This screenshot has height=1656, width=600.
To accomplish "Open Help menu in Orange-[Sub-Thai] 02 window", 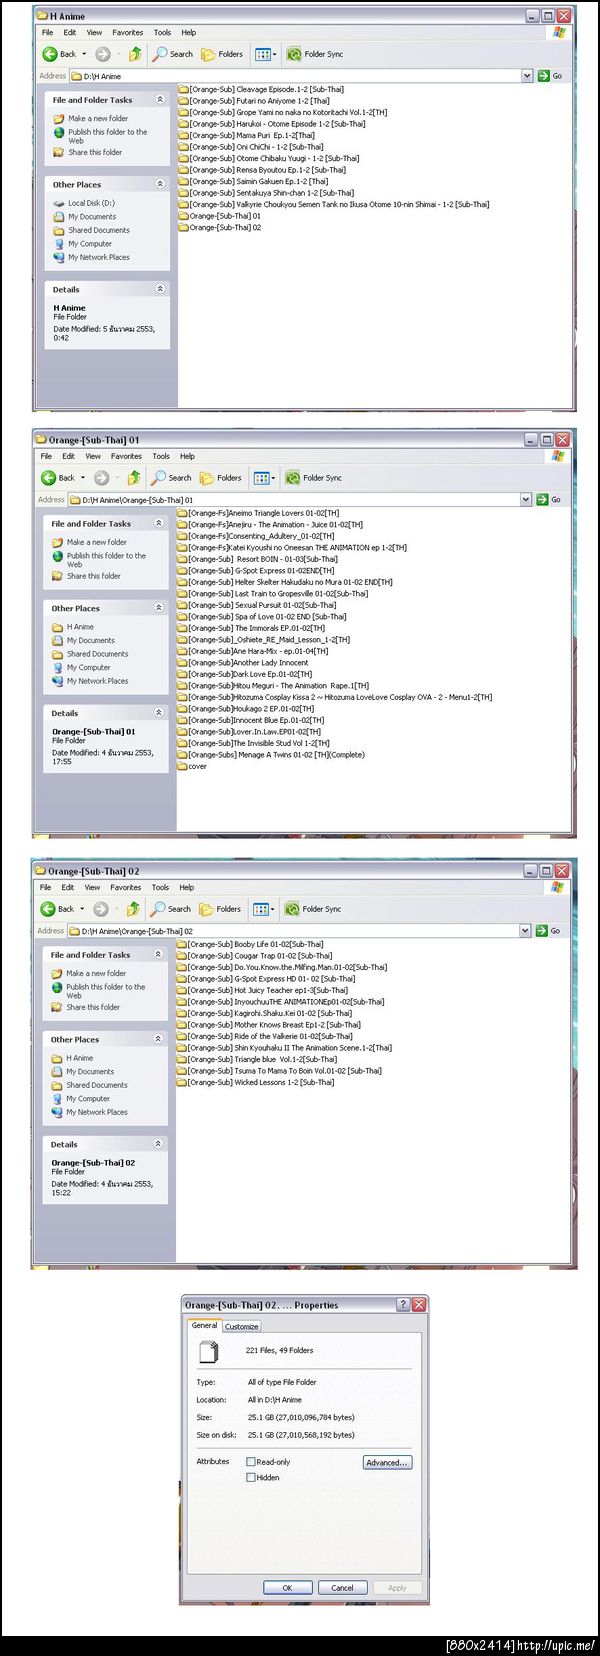I will (x=187, y=887).
